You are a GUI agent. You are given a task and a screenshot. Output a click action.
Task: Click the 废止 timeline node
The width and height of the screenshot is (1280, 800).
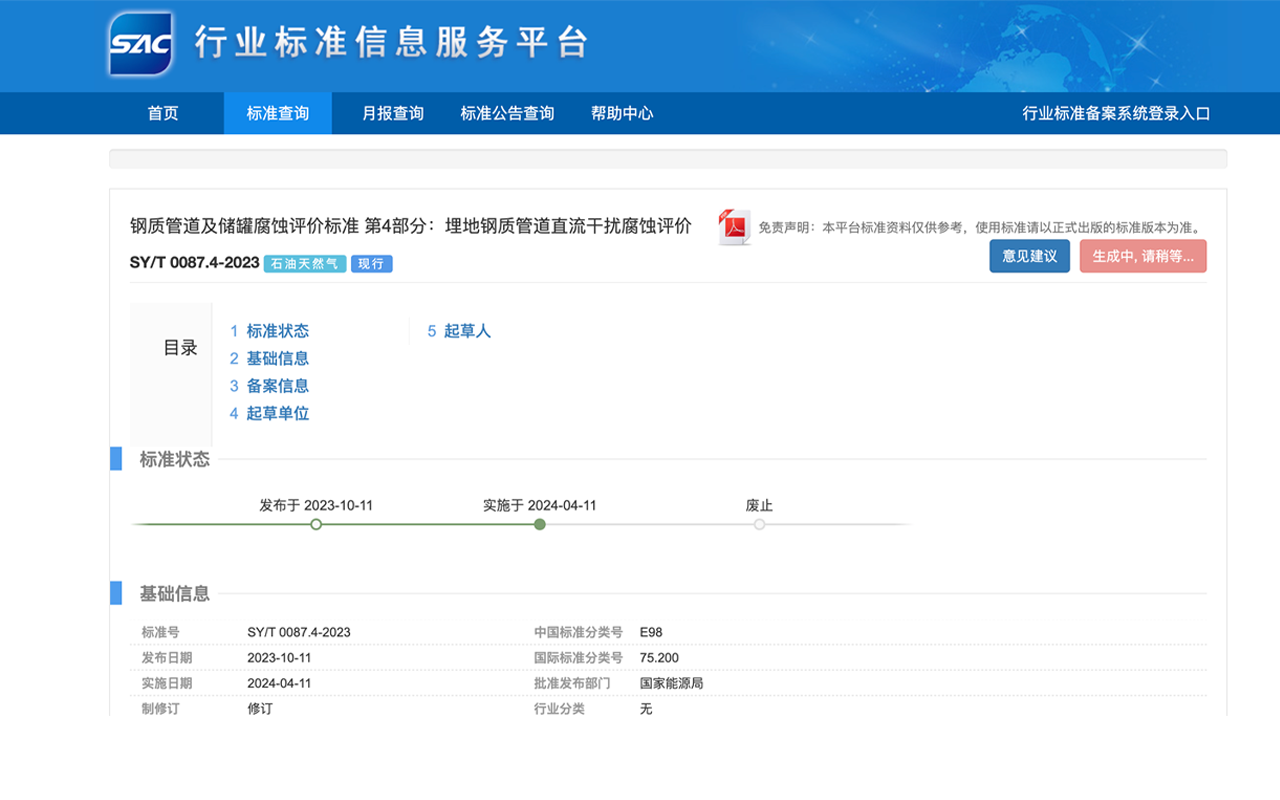759,524
